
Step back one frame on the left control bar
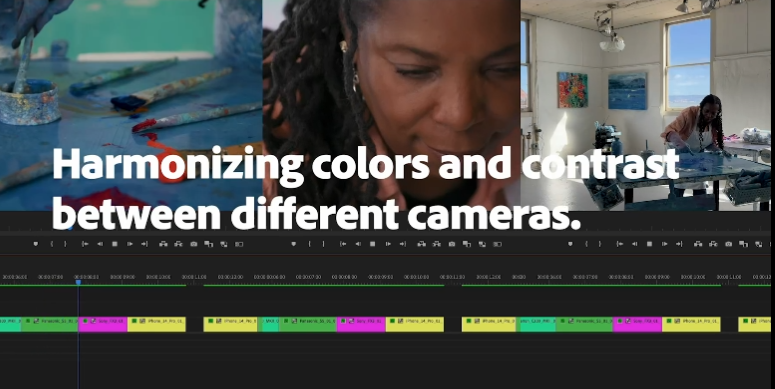tap(100, 244)
